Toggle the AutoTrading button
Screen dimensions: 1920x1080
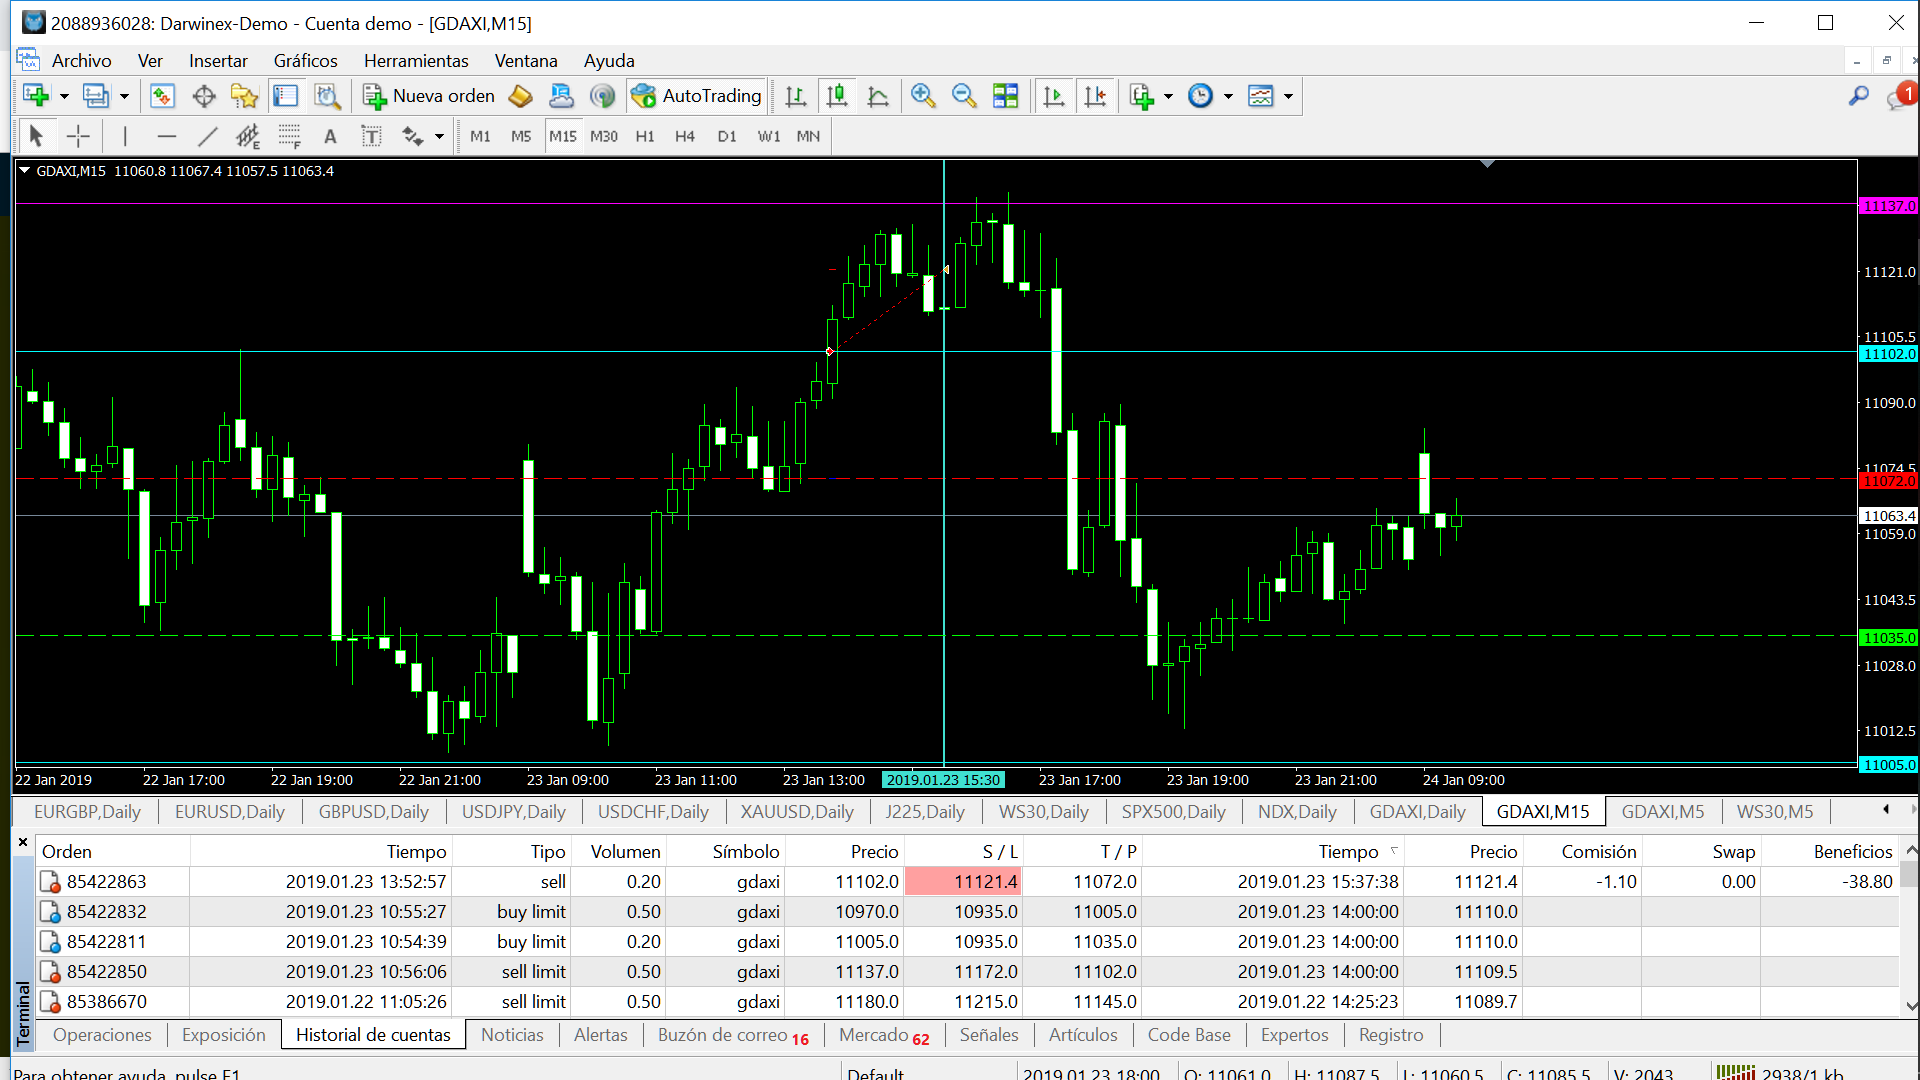point(697,96)
